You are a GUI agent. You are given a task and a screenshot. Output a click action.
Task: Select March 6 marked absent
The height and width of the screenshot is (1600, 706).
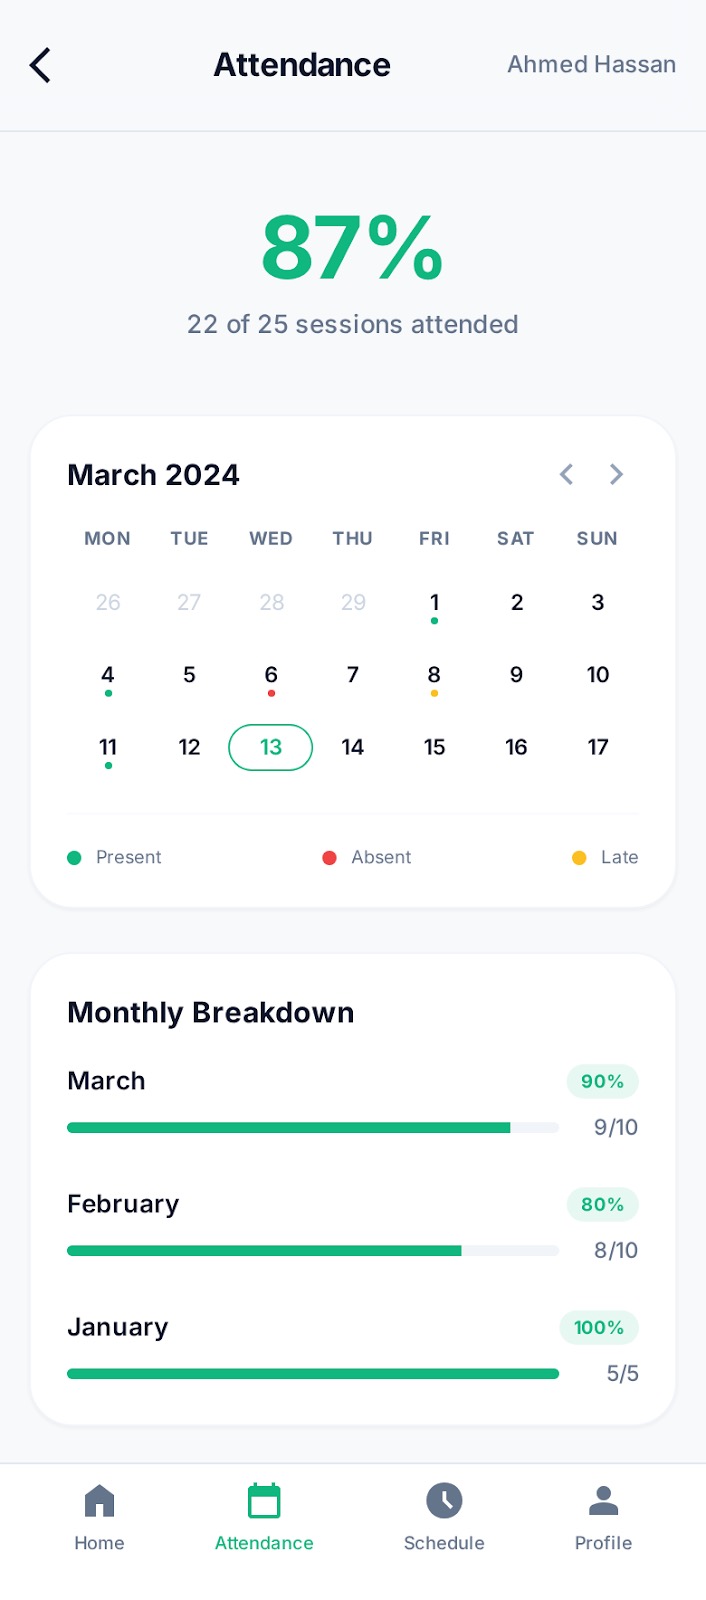pyautogui.click(x=270, y=675)
